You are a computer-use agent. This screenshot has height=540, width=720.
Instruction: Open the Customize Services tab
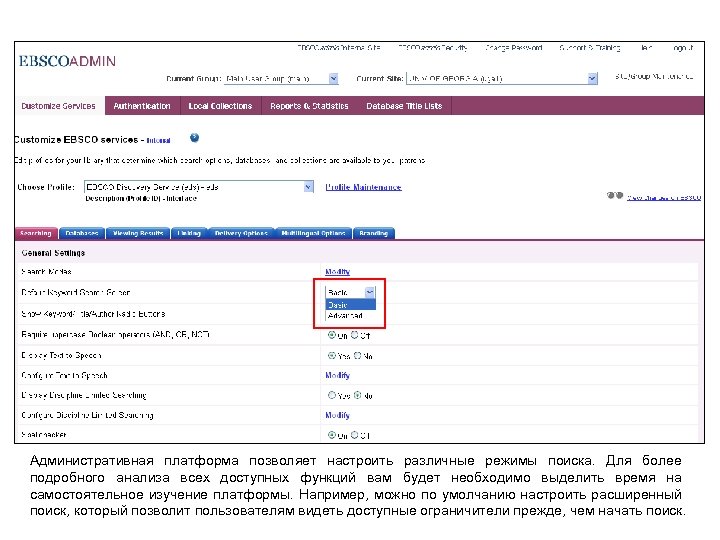click(59, 106)
